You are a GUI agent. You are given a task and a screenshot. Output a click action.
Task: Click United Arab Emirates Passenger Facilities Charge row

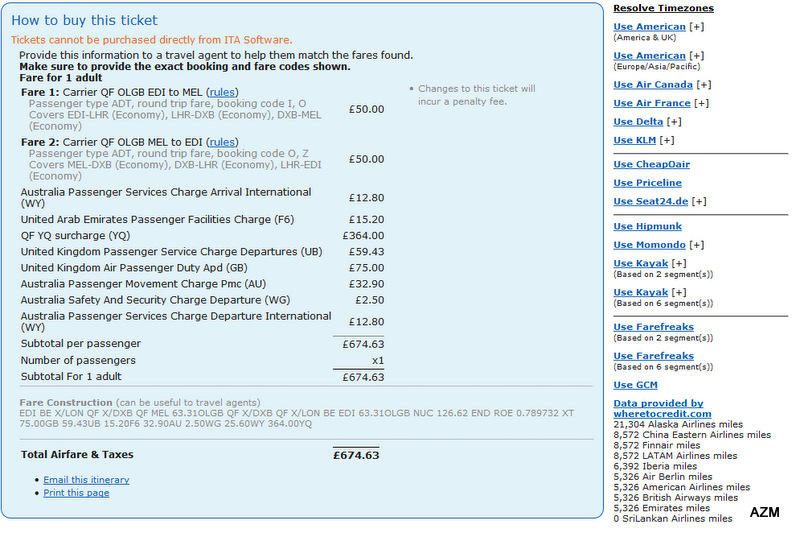[x=202, y=220]
